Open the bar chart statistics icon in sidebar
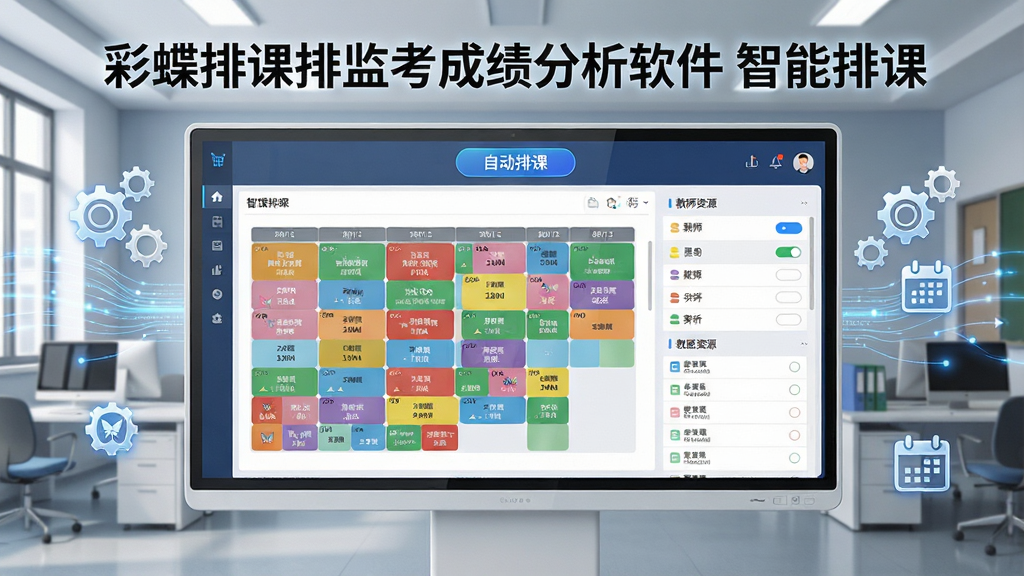 pos(217,270)
